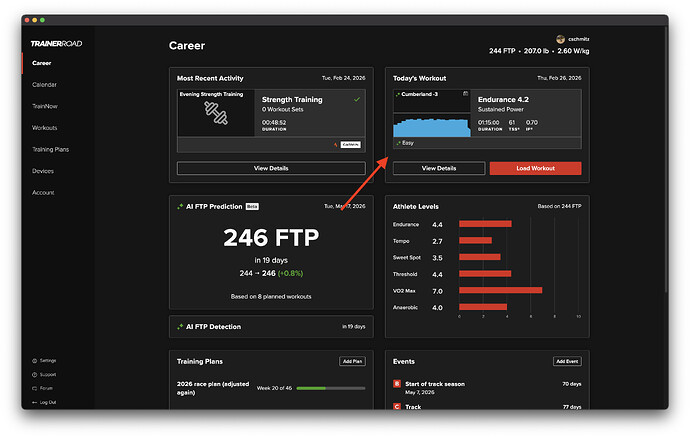Go to TrainNow in sidebar
The image size is (690, 437).
point(45,106)
